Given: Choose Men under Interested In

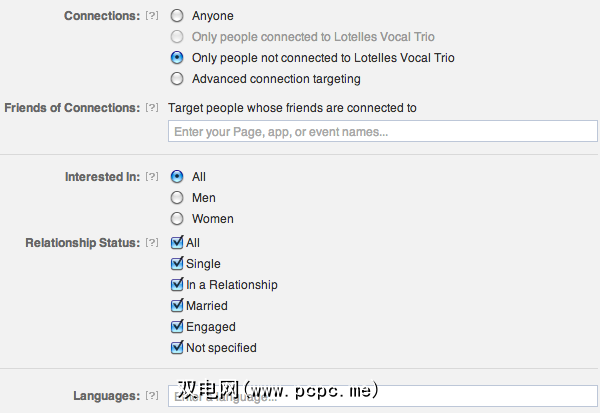Looking at the screenshot, I should 177,198.
